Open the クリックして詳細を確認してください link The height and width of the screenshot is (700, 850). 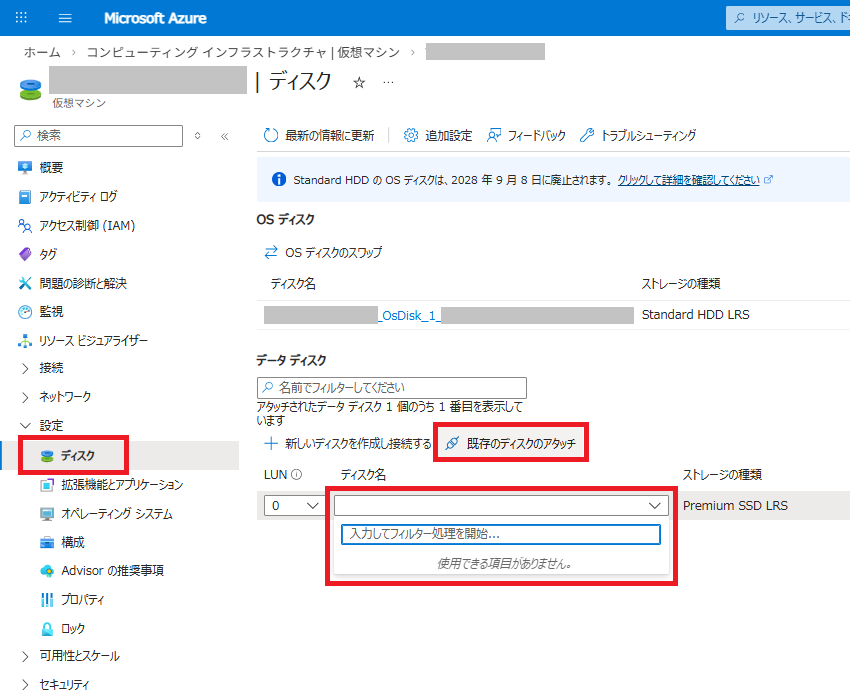click(688, 180)
